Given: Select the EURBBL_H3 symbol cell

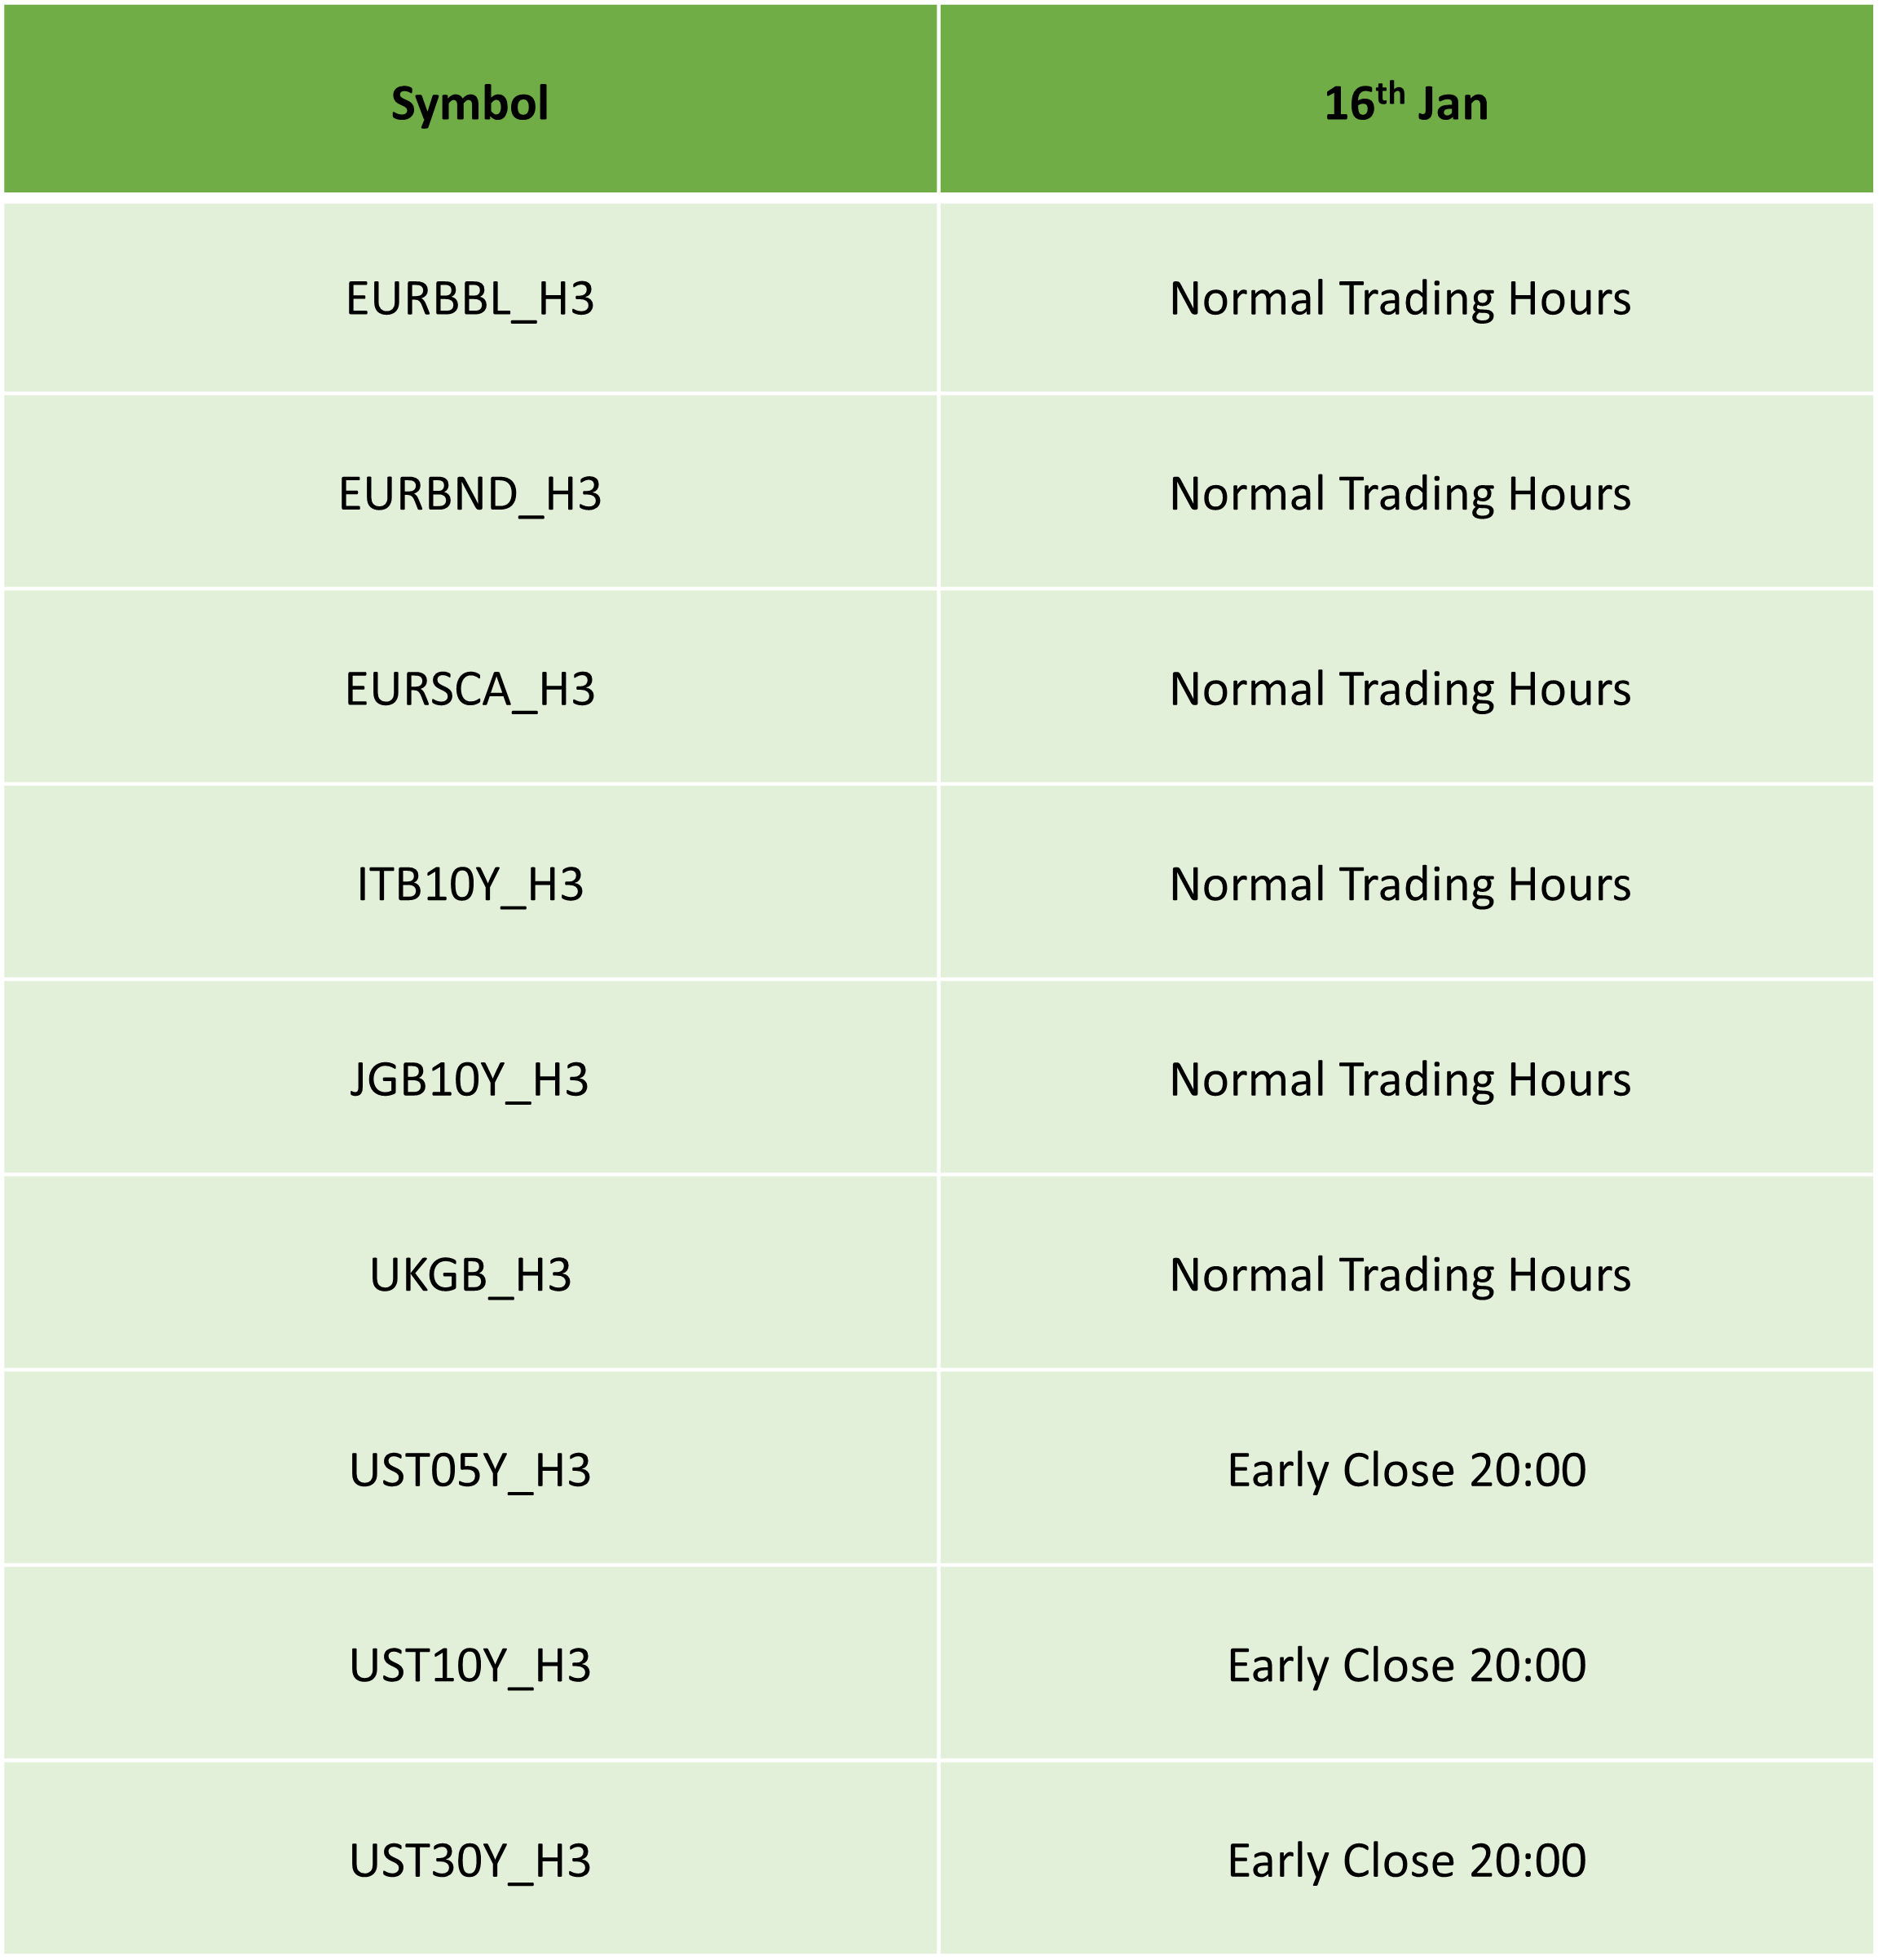Looking at the screenshot, I should coord(470,298).
